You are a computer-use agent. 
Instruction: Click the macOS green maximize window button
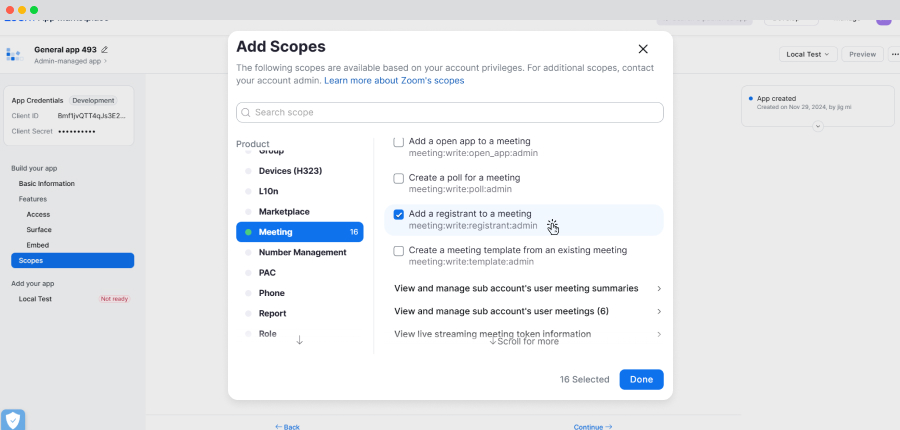(x=34, y=10)
